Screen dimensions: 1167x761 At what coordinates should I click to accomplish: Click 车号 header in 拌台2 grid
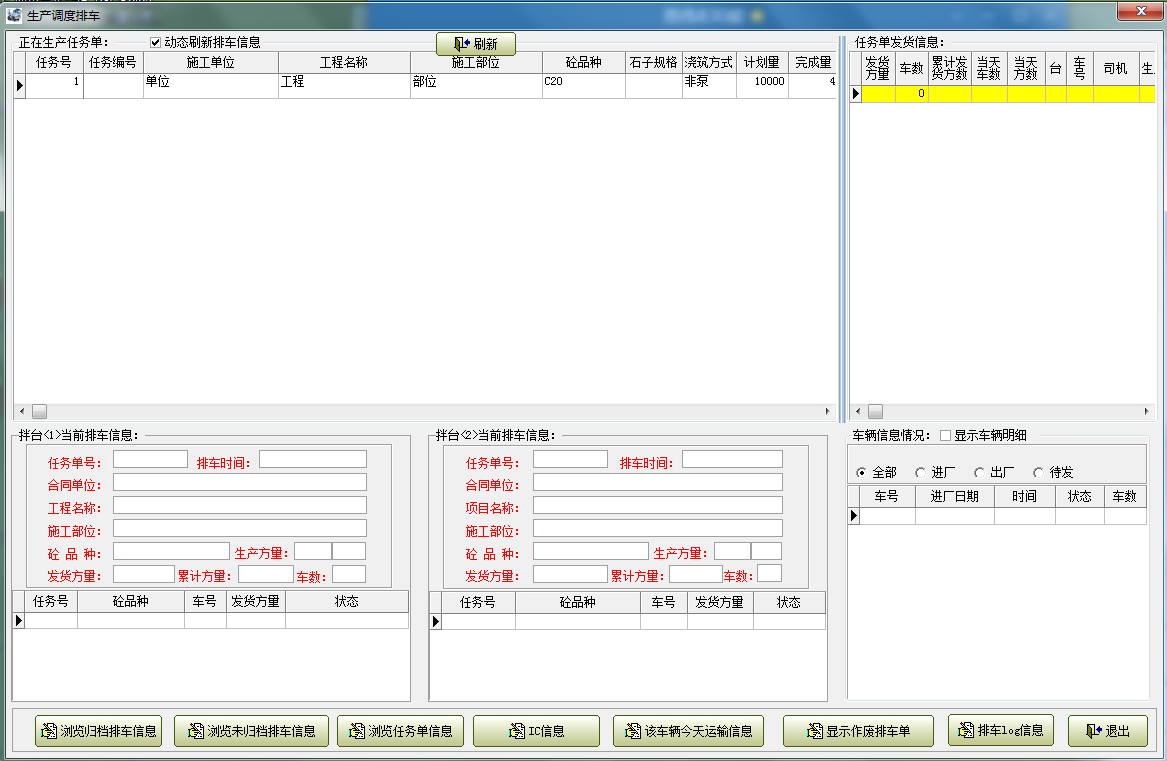(x=663, y=602)
